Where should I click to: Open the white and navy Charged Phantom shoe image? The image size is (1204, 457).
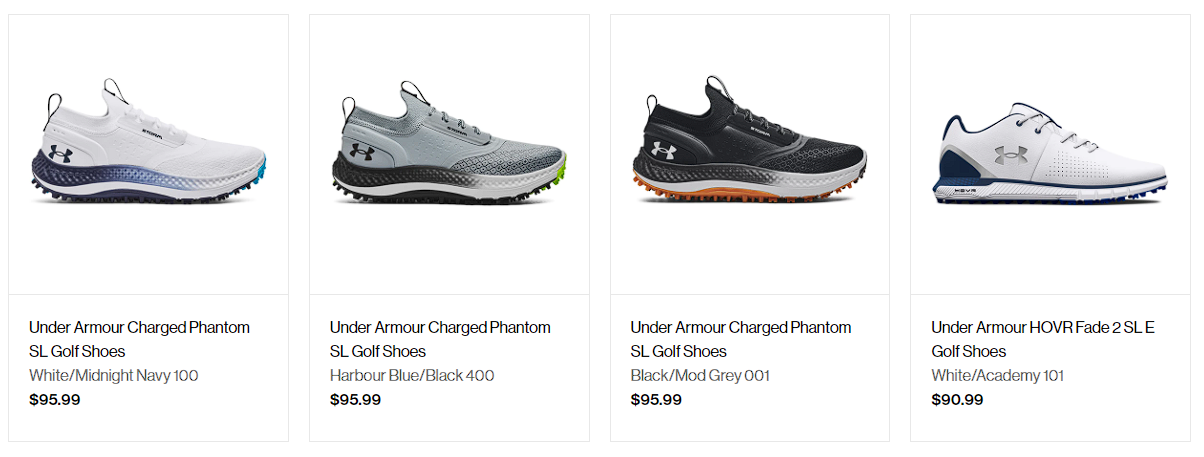tap(156, 141)
